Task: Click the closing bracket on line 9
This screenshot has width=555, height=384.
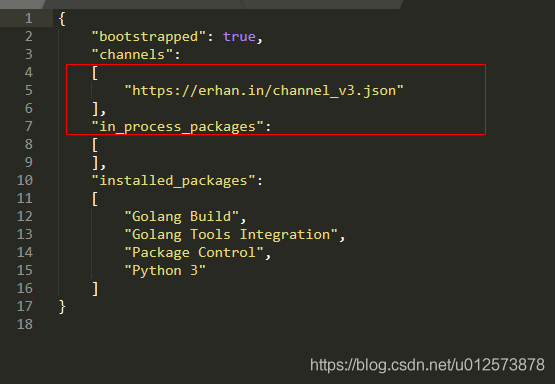Action: pyautogui.click(x=95, y=163)
